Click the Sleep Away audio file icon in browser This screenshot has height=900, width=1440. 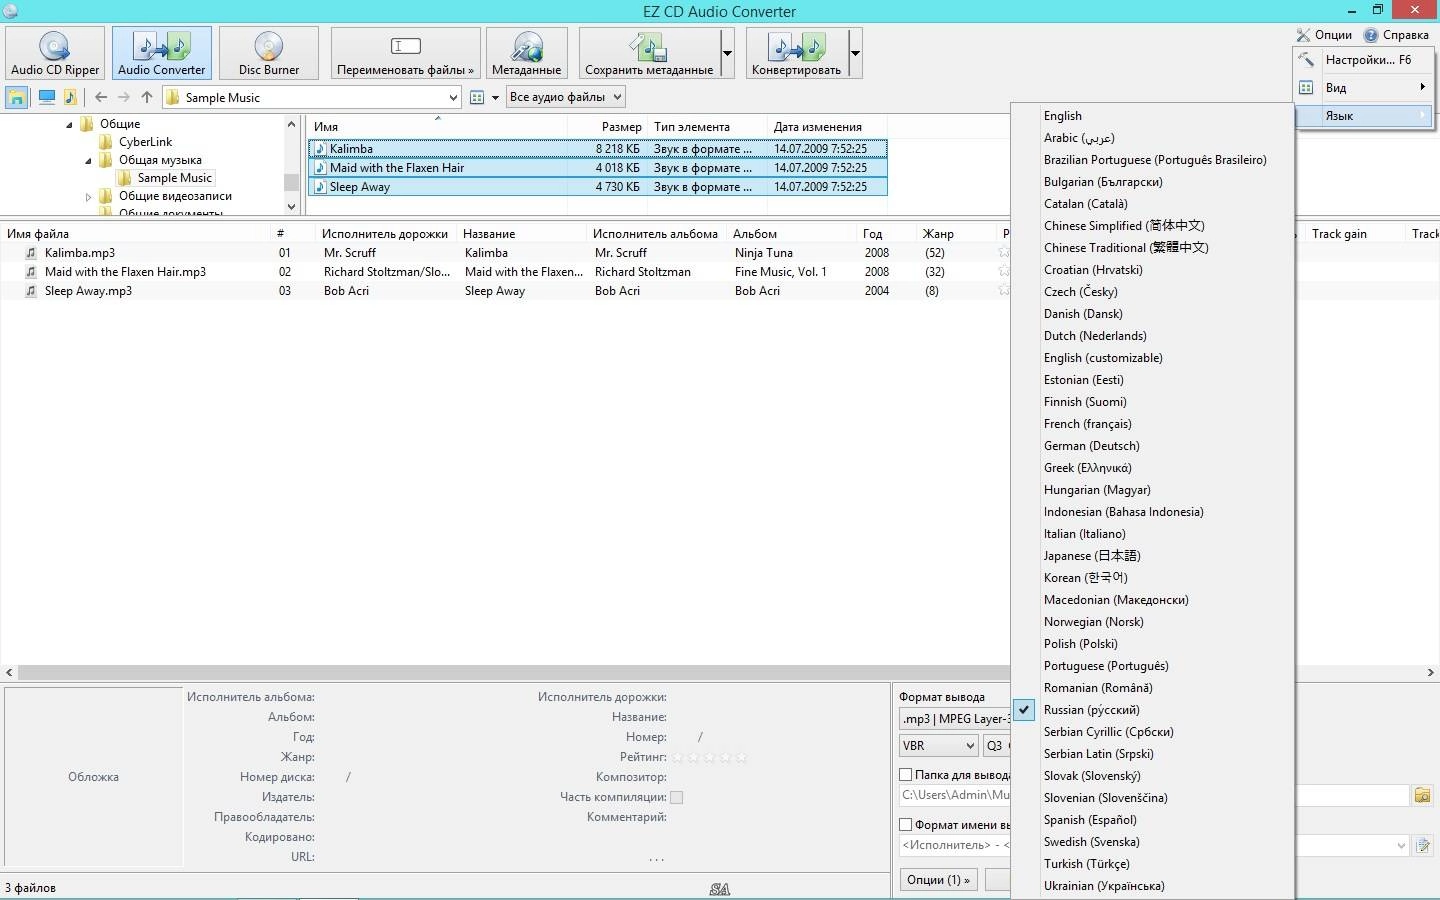pyautogui.click(x=320, y=187)
